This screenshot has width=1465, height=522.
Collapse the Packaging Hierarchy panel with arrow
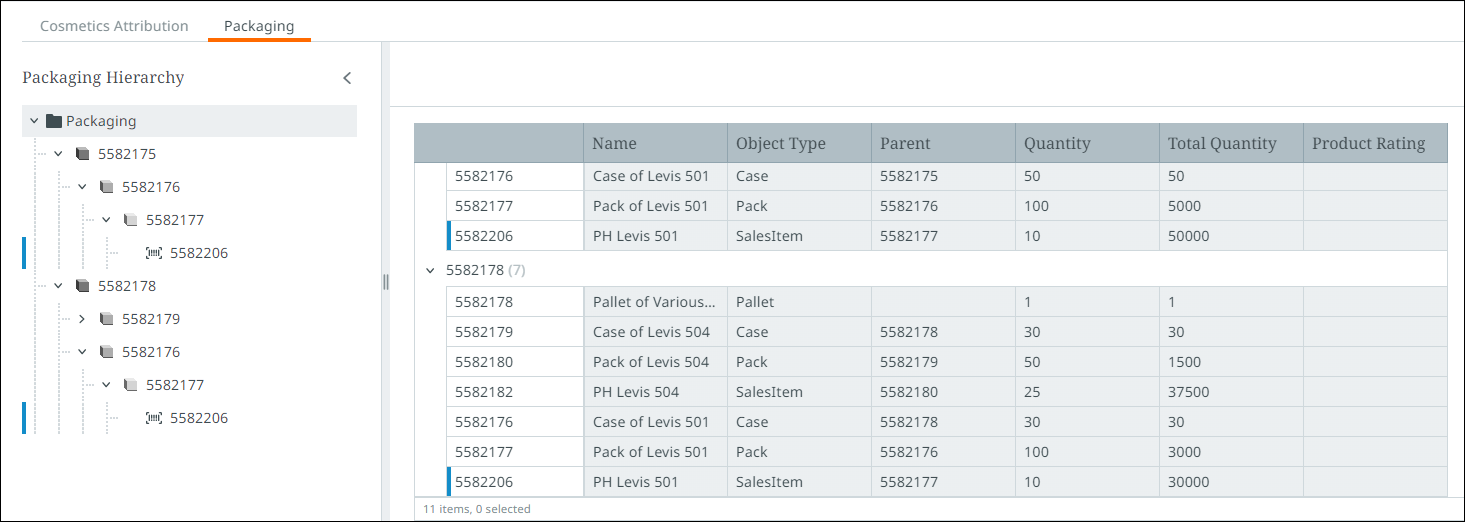pyautogui.click(x=347, y=78)
